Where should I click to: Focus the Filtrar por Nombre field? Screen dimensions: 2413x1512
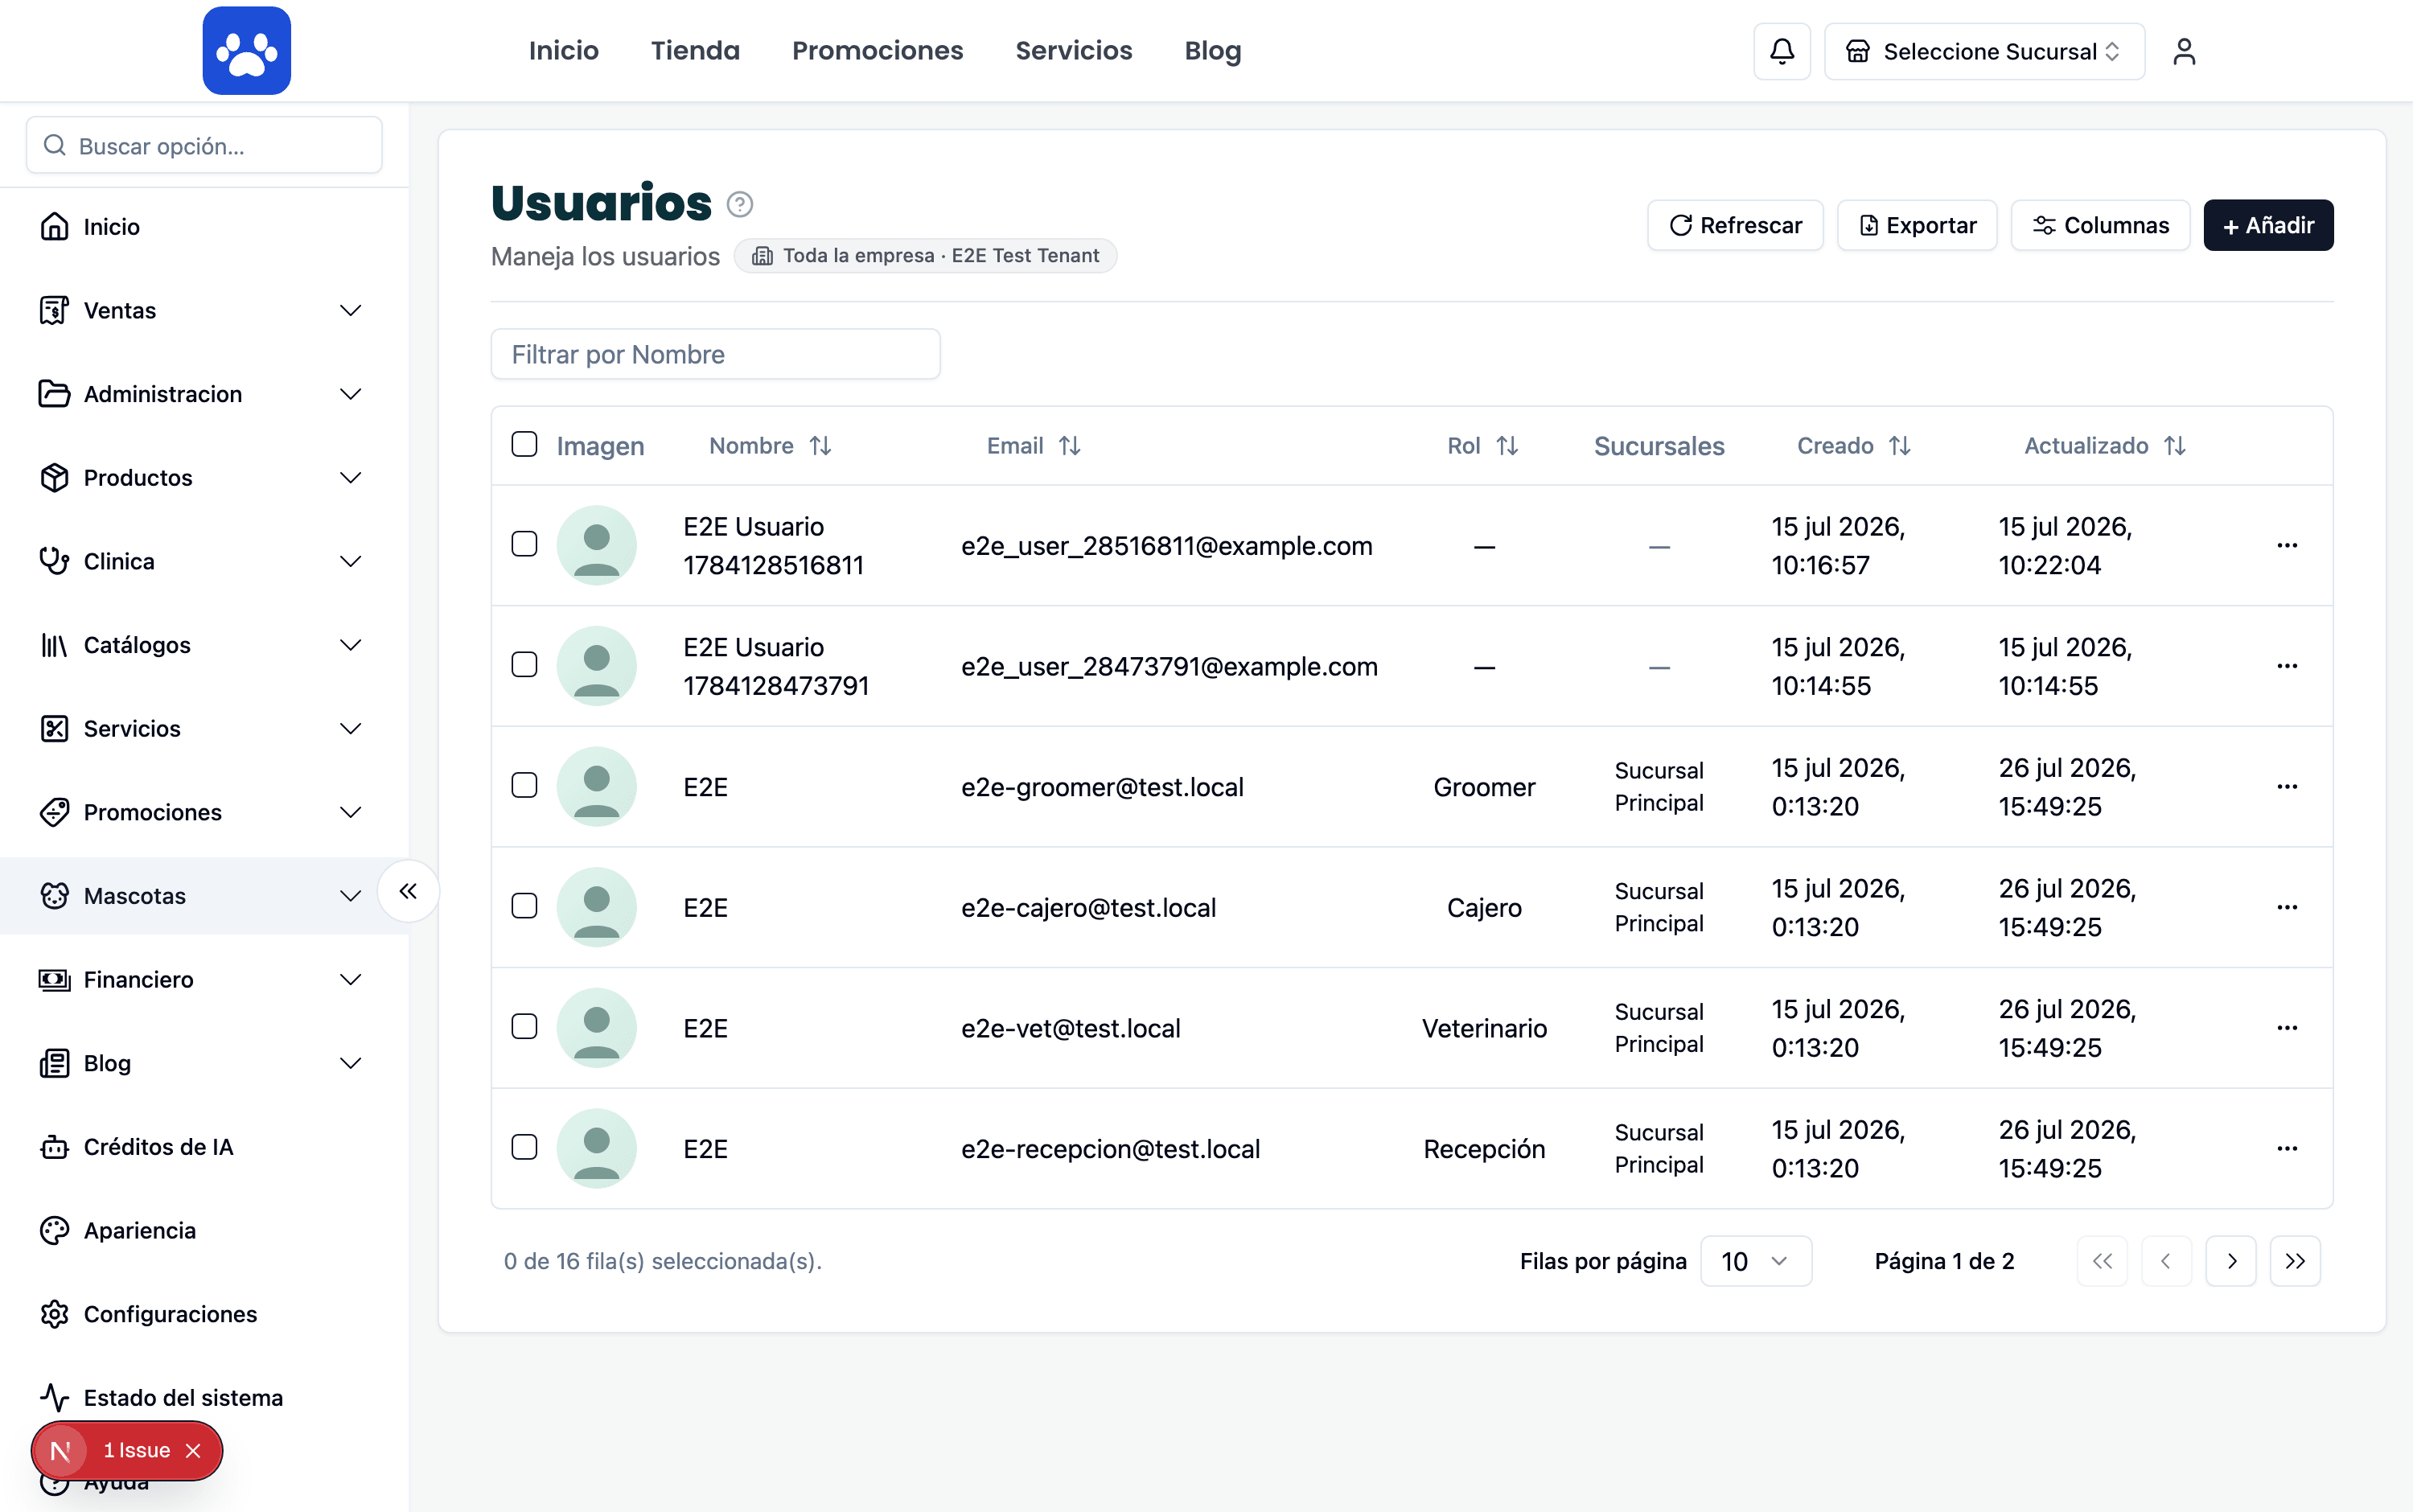coord(715,354)
